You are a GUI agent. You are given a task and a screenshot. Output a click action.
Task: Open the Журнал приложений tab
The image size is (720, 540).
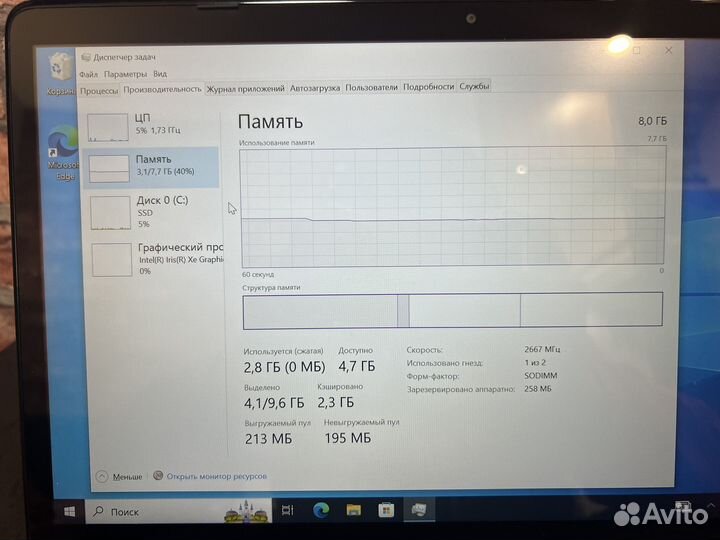tap(246, 89)
